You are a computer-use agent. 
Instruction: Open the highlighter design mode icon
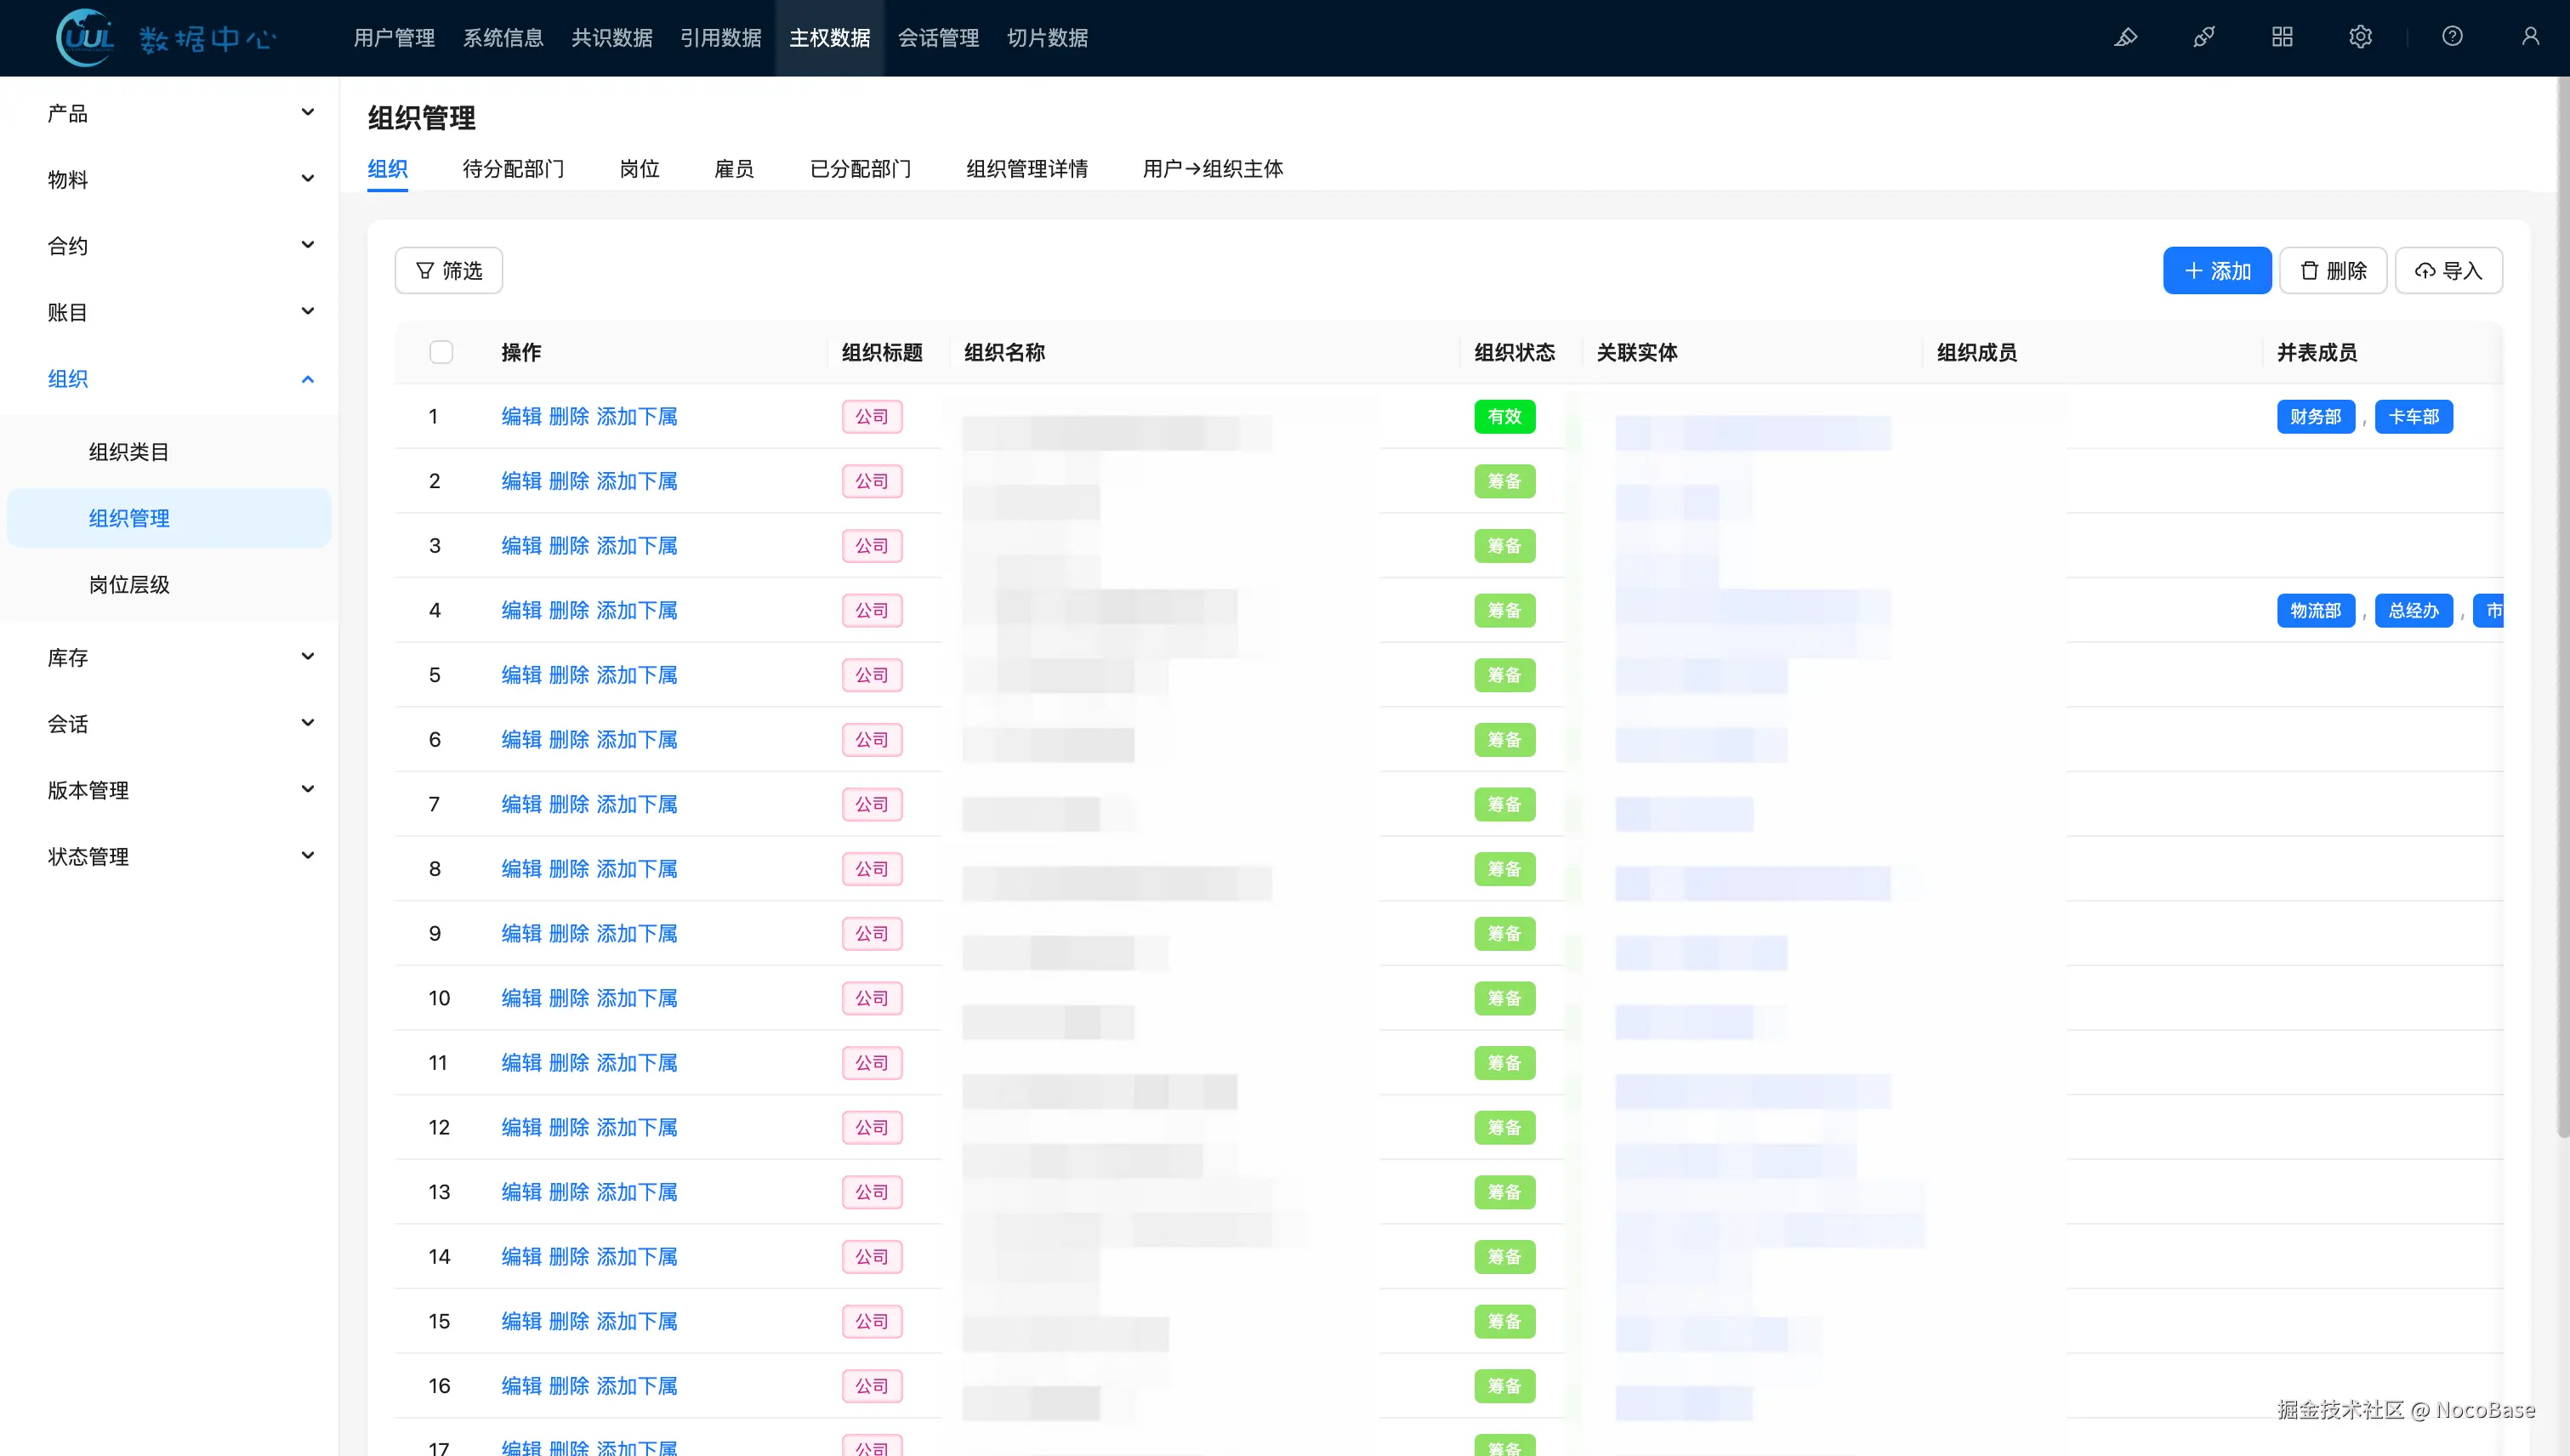pos(2125,37)
